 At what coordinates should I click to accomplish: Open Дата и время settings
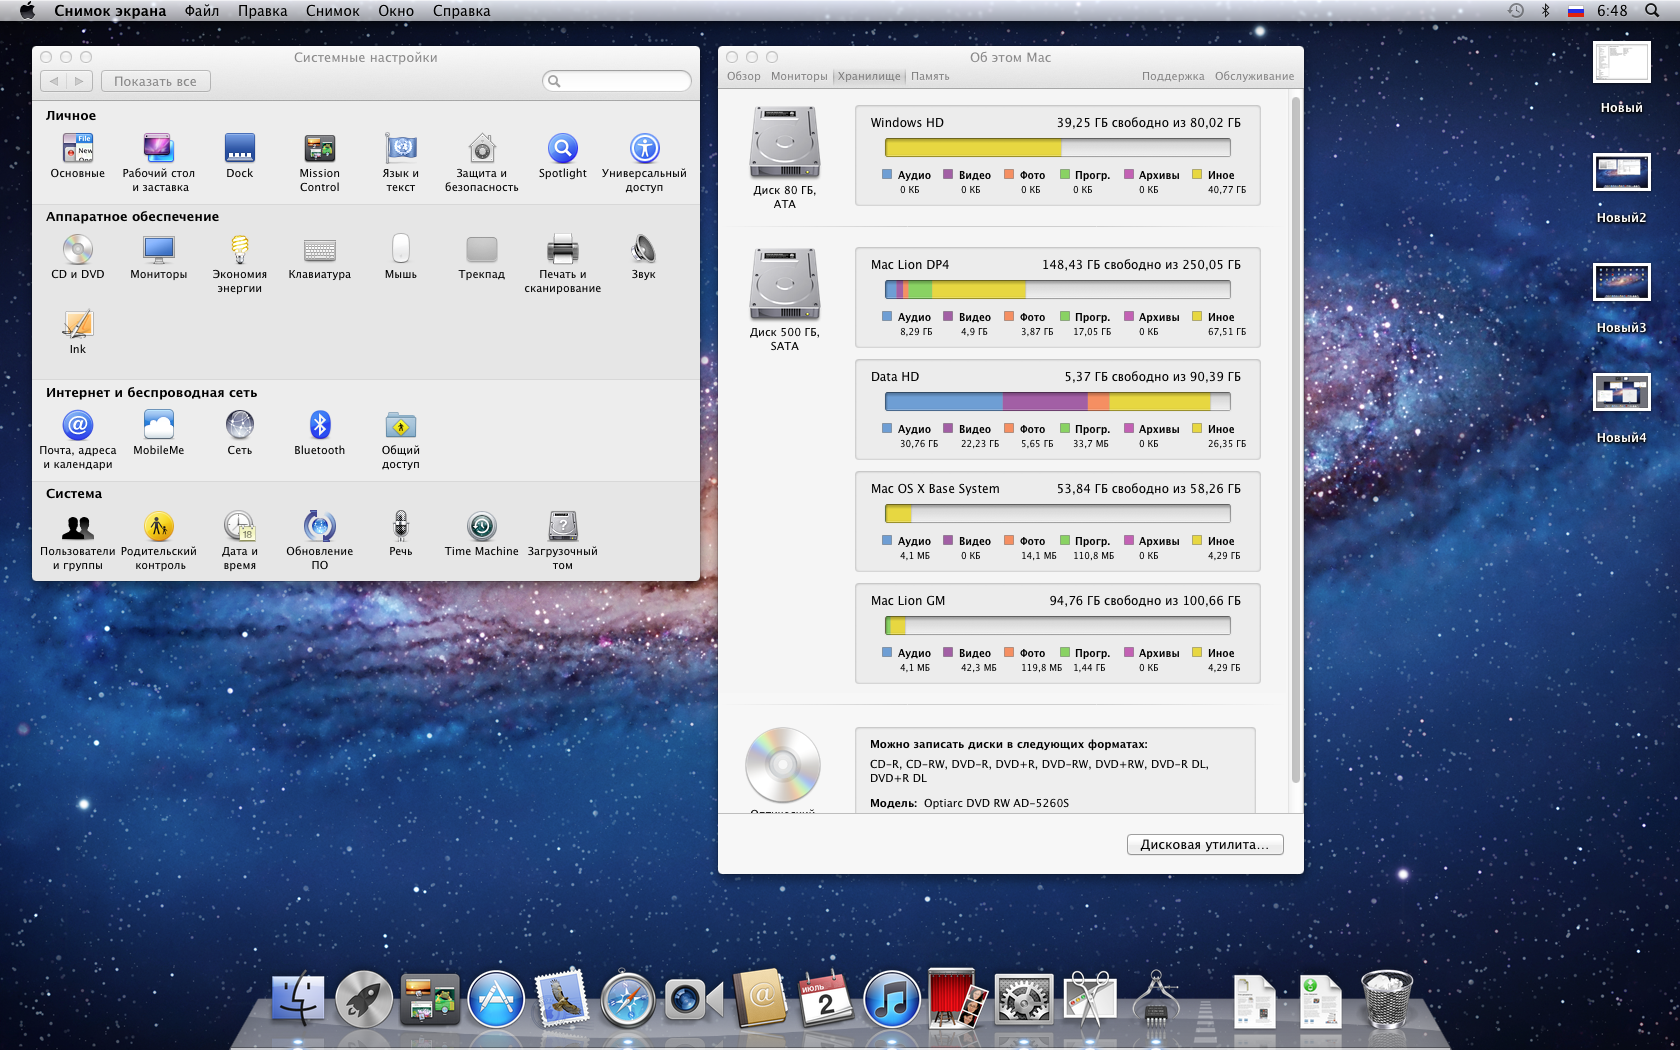239,528
